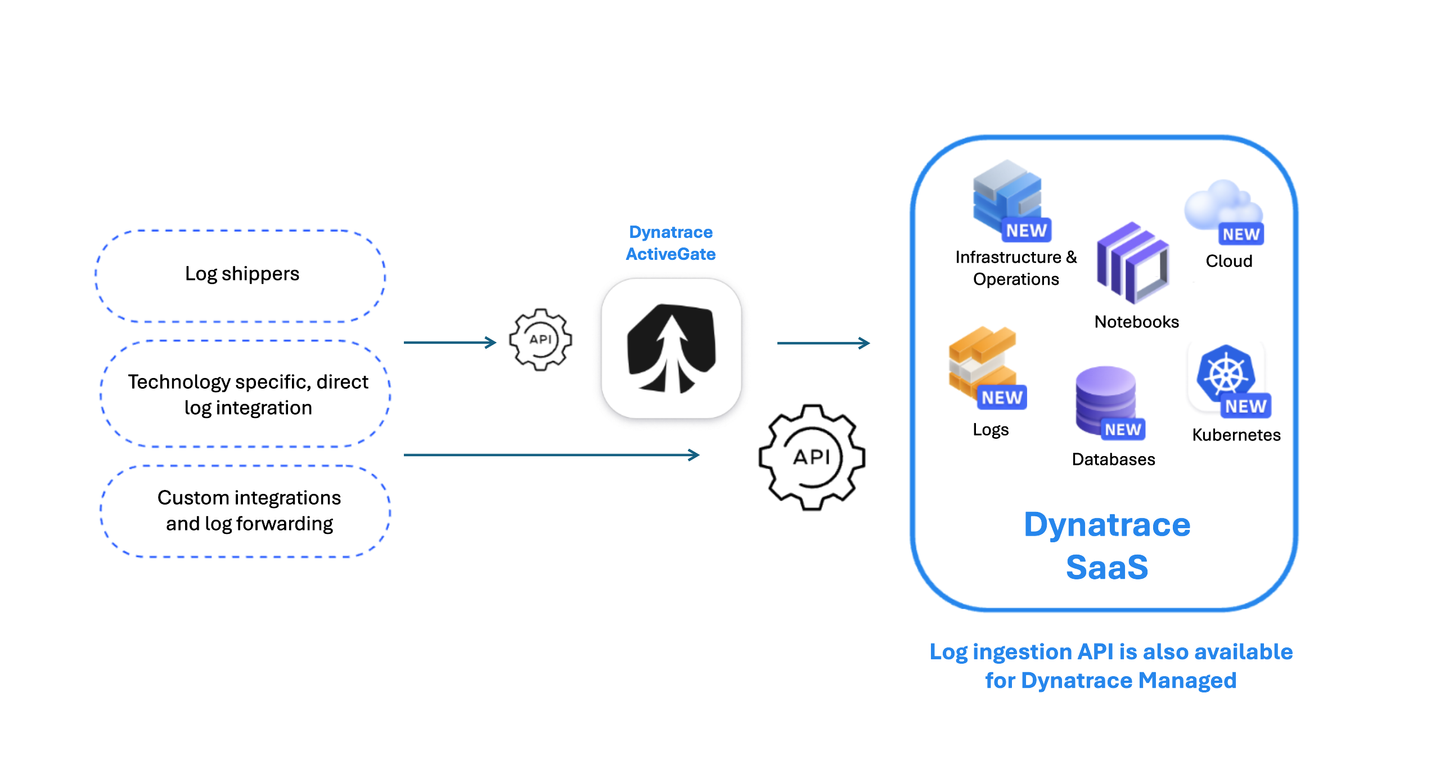Click the Kubernetes label

tap(1237, 435)
